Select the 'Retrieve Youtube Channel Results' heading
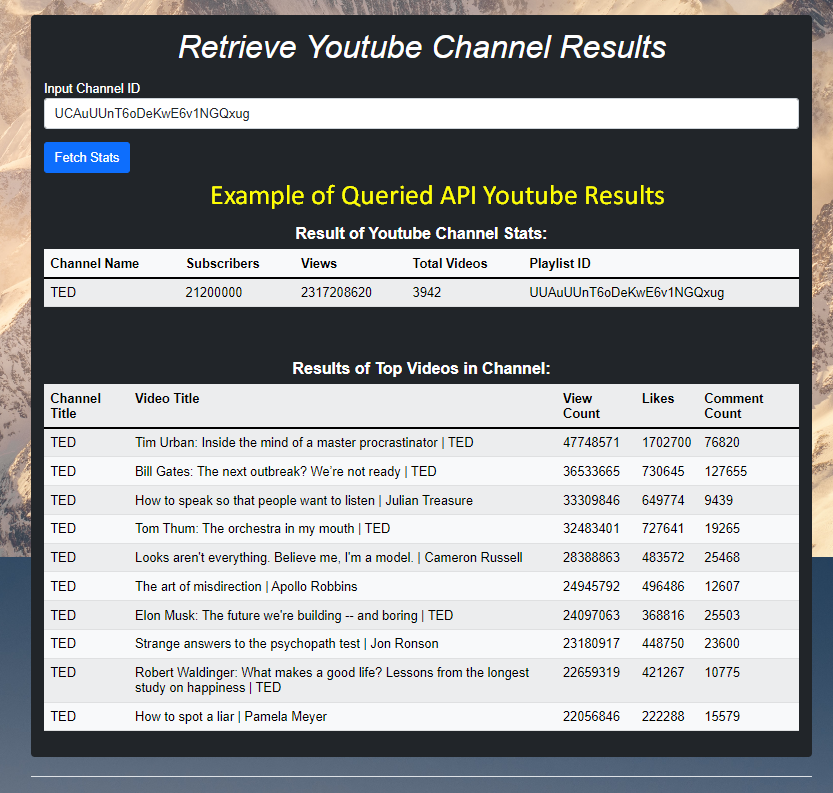 [422, 47]
